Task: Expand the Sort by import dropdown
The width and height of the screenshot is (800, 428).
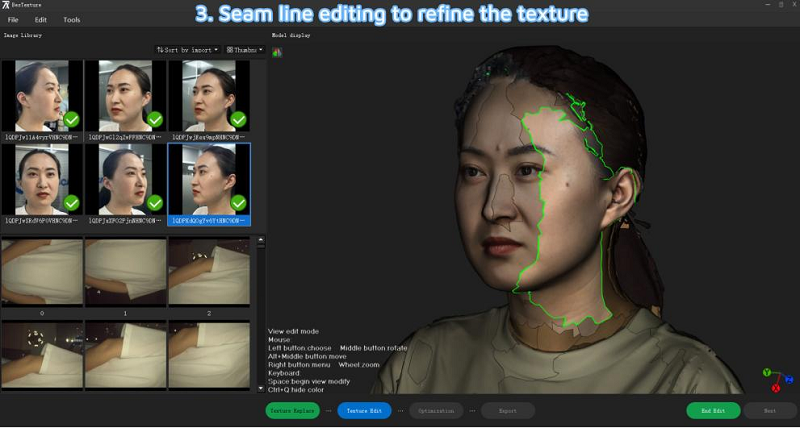Action: [188, 49]
